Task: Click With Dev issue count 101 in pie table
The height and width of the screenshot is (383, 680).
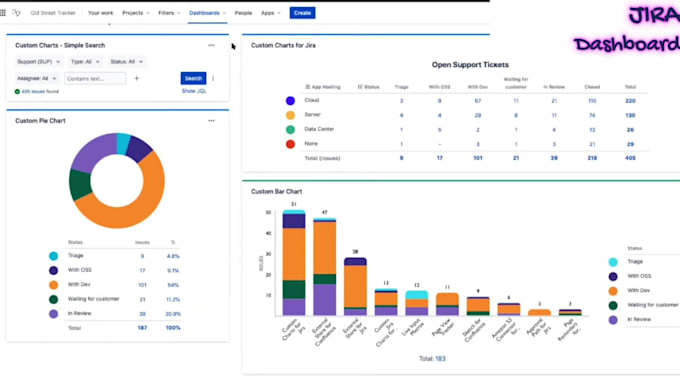Action: (x=142, y=285)
